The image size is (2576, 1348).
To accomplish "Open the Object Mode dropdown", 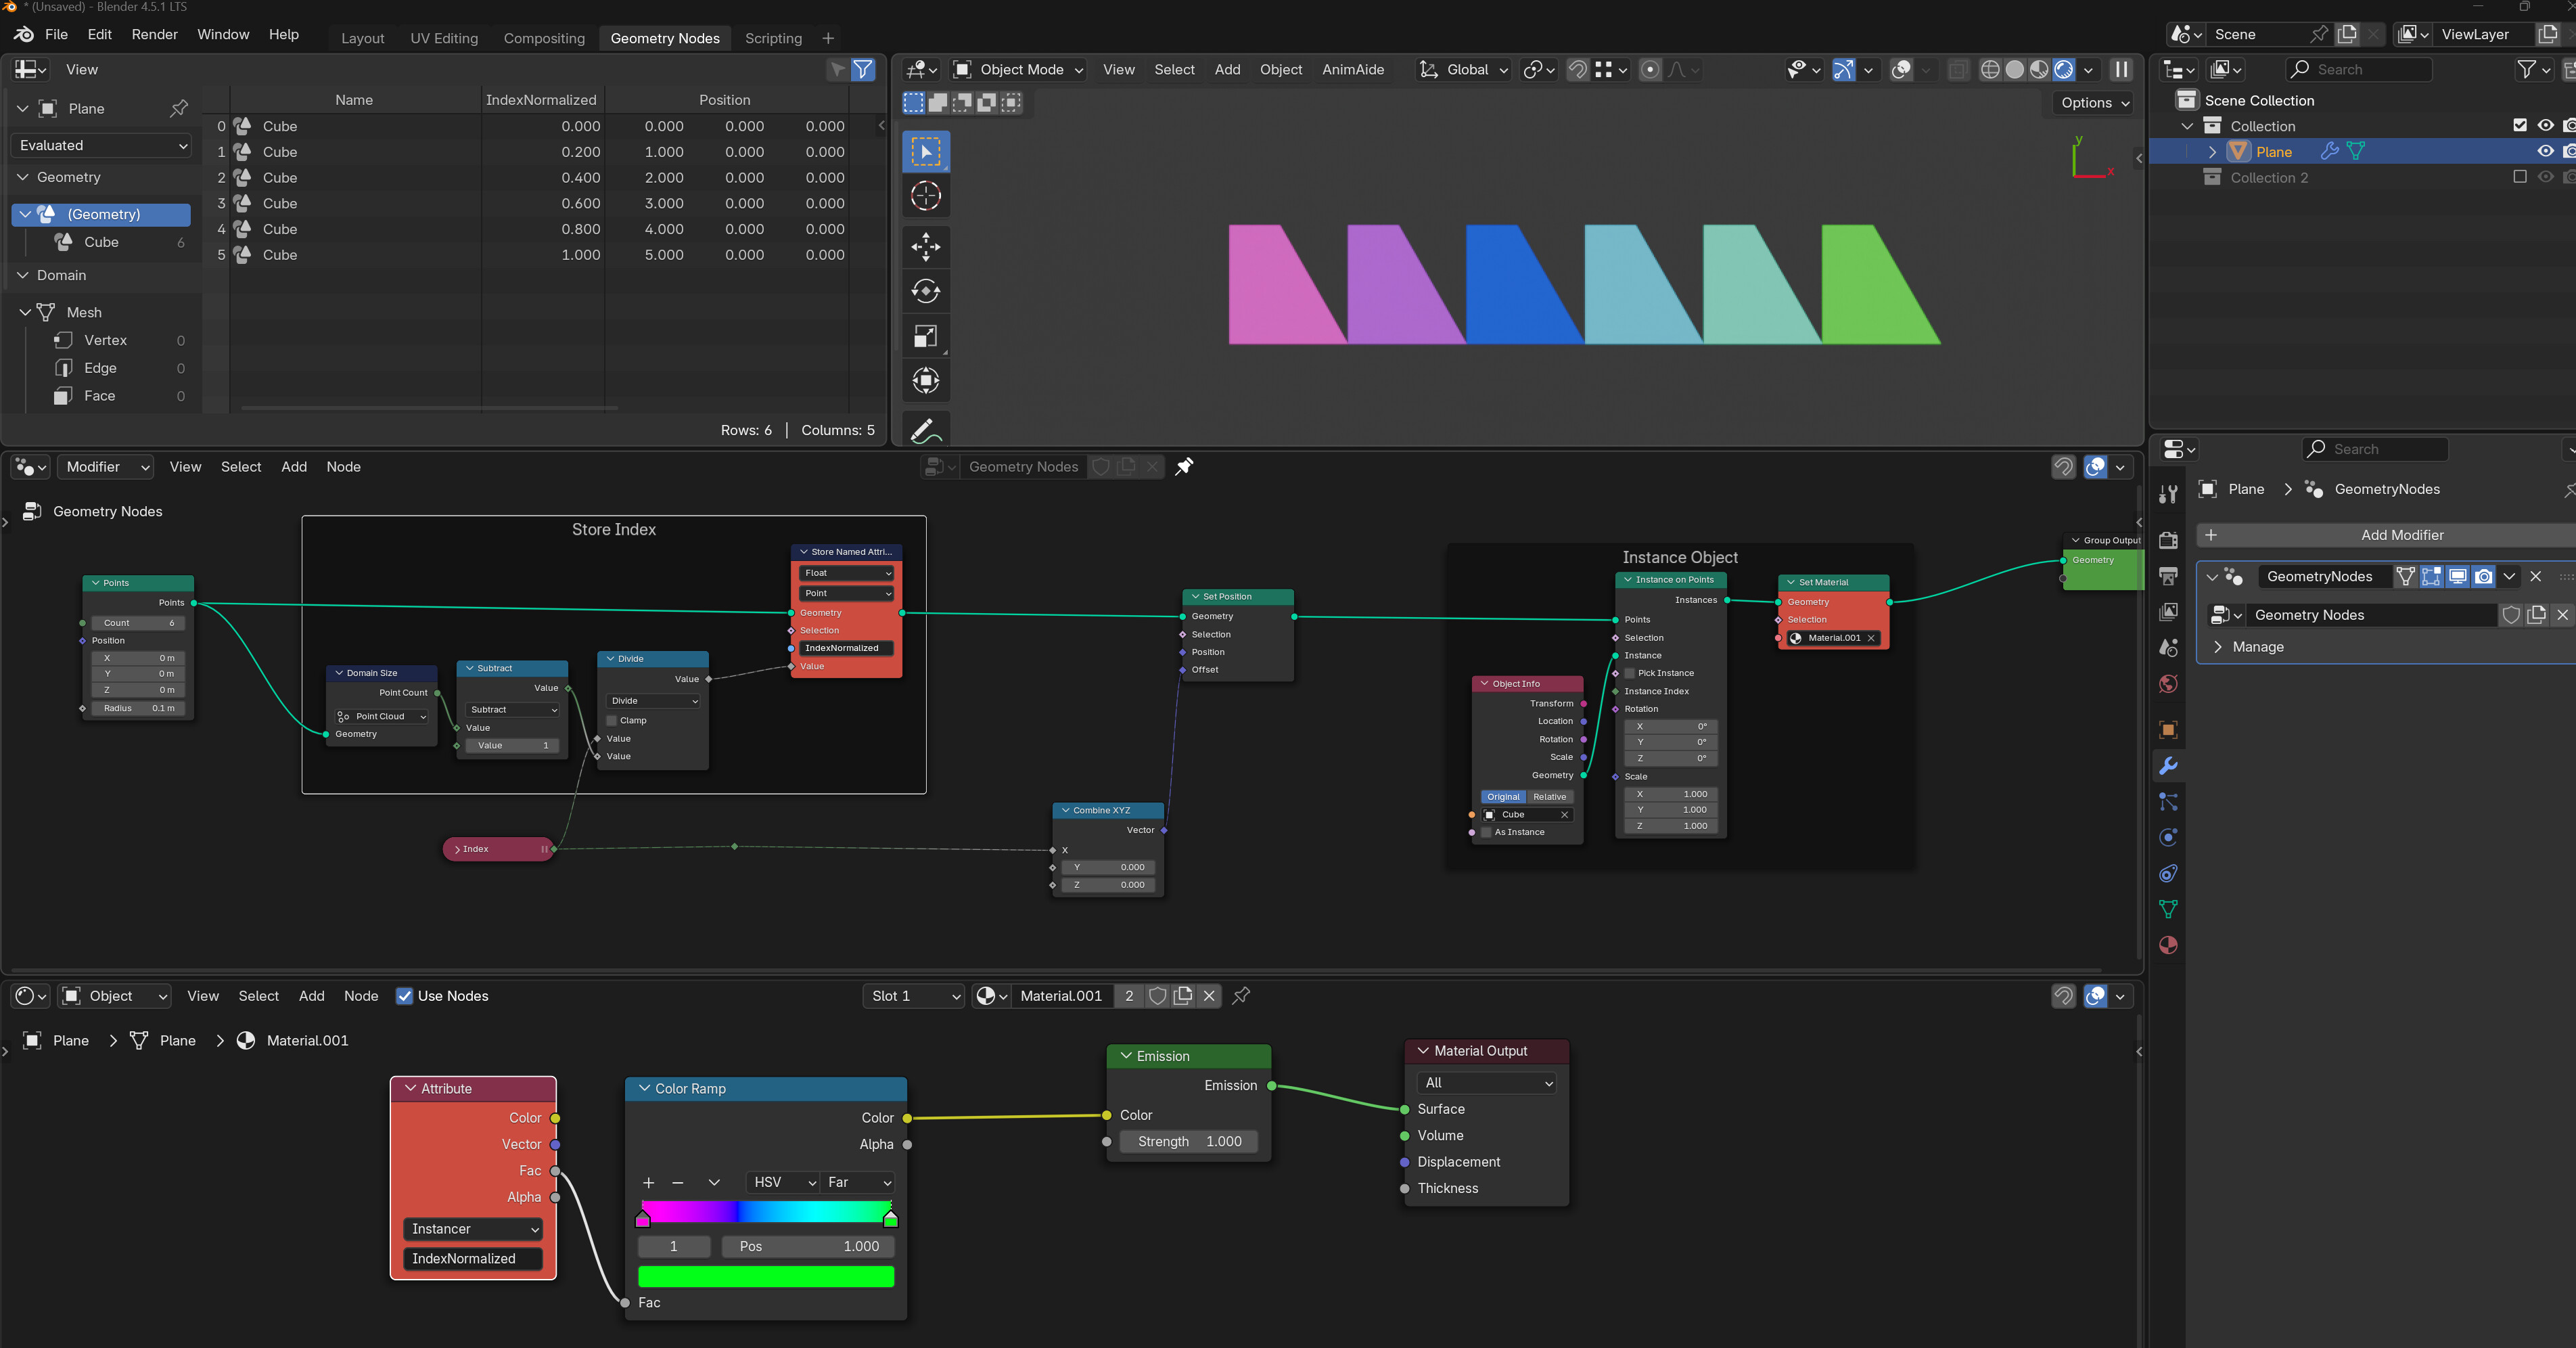I will coord(1018,69).
